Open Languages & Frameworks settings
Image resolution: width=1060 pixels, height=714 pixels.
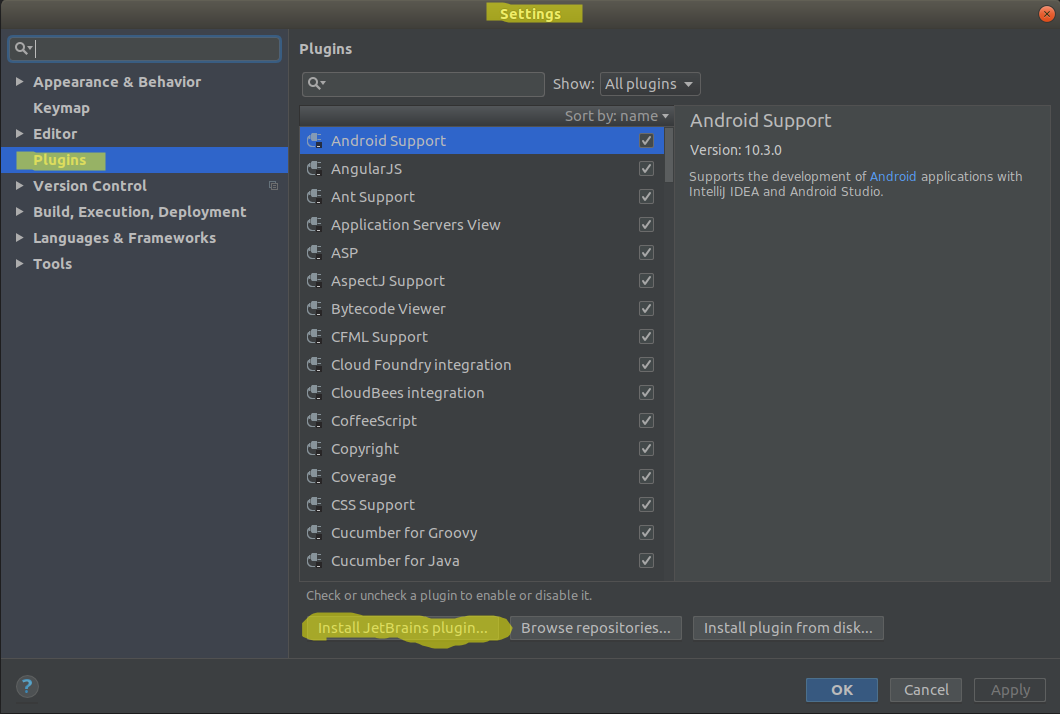tap(124, 238)
